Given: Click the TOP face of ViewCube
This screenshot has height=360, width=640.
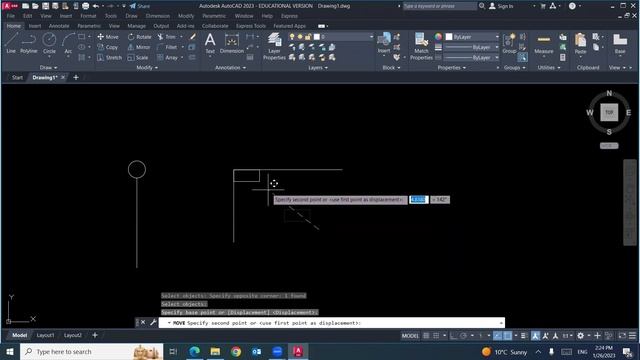Looking at the screenshot, I should [x=609, y=112].
